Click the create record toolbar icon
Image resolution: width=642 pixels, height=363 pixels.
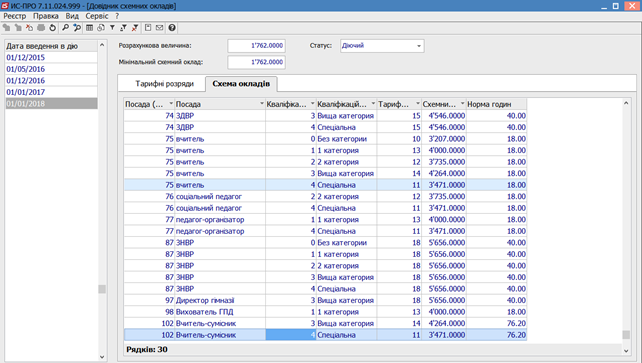7,28
